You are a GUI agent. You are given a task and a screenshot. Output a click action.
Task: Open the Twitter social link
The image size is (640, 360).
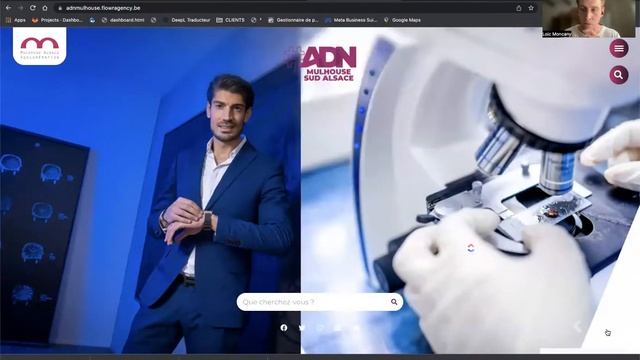coord(302,328)
